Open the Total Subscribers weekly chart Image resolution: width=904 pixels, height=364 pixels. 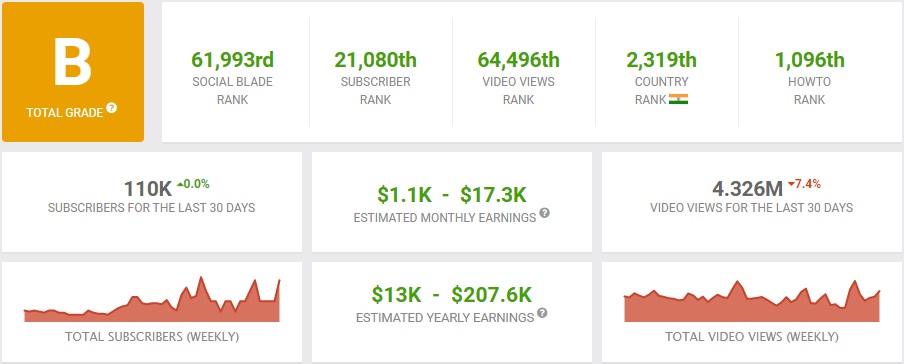152,299
